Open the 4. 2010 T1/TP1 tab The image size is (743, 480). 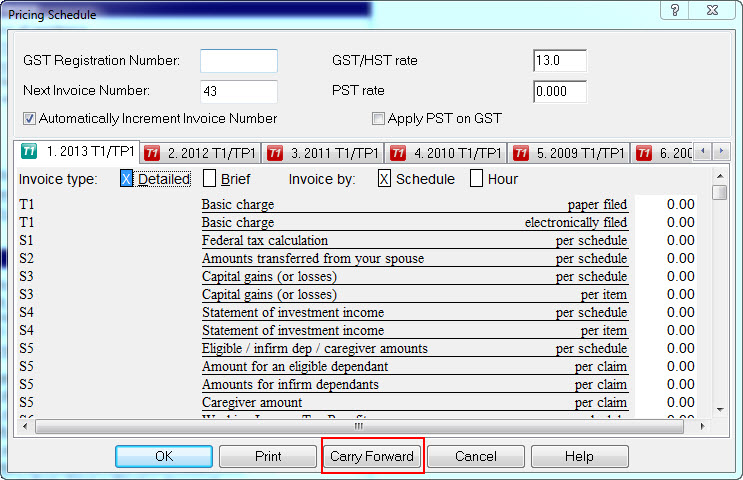pyautogui.click(x=446, y=153)
